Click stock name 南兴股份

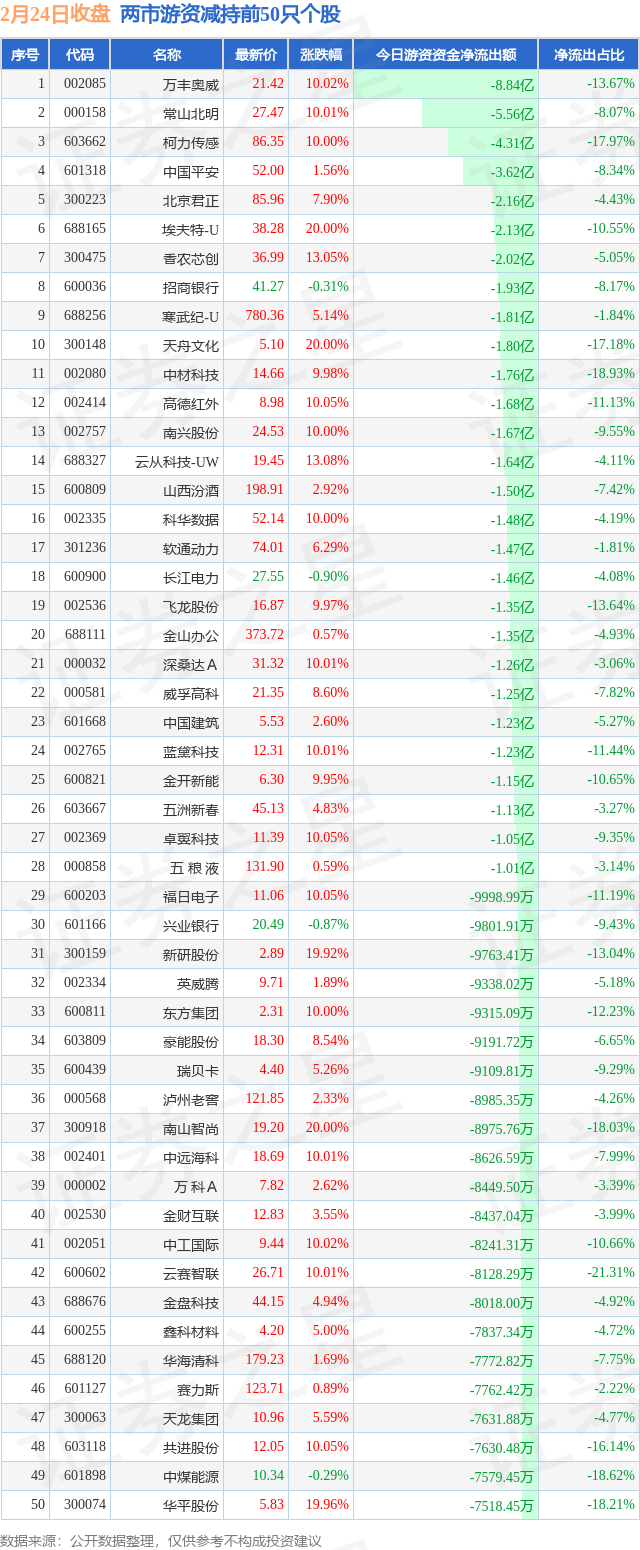pos(191,432)
